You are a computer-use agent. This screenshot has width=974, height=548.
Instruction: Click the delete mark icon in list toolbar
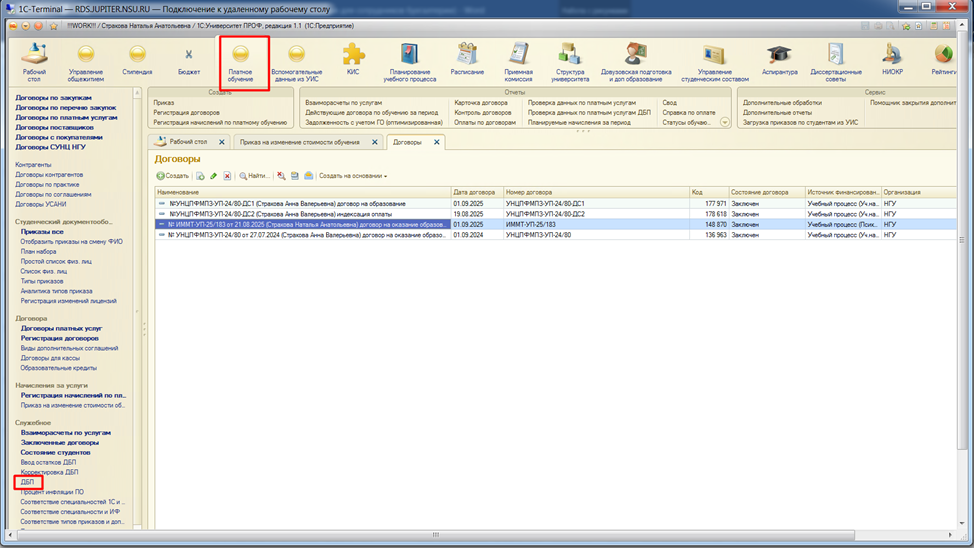227,176
